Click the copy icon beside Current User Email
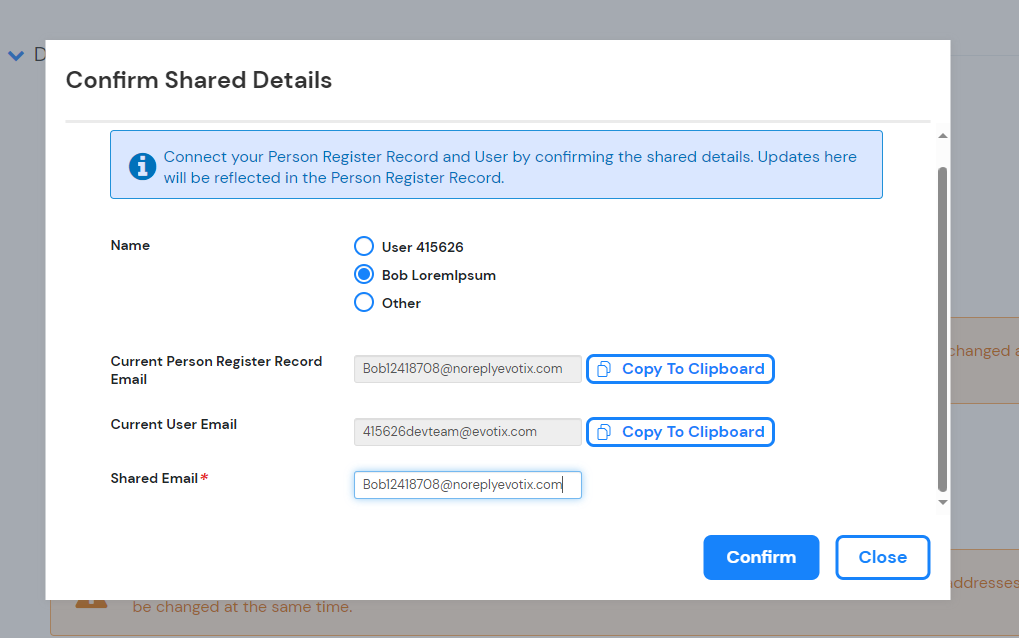Screen dimensions: 1019x638 click(x=602, y=431)
